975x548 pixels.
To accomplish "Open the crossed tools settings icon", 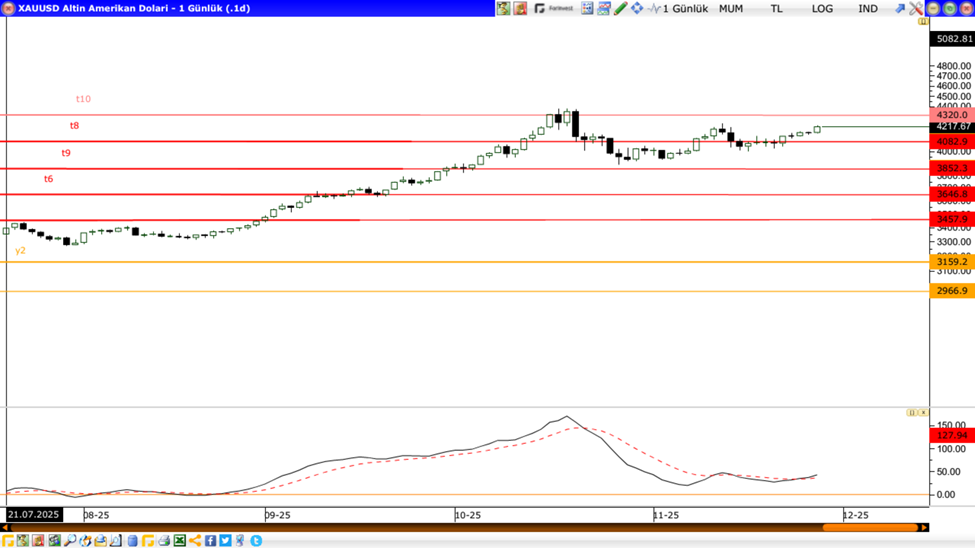I will point(915,8).
